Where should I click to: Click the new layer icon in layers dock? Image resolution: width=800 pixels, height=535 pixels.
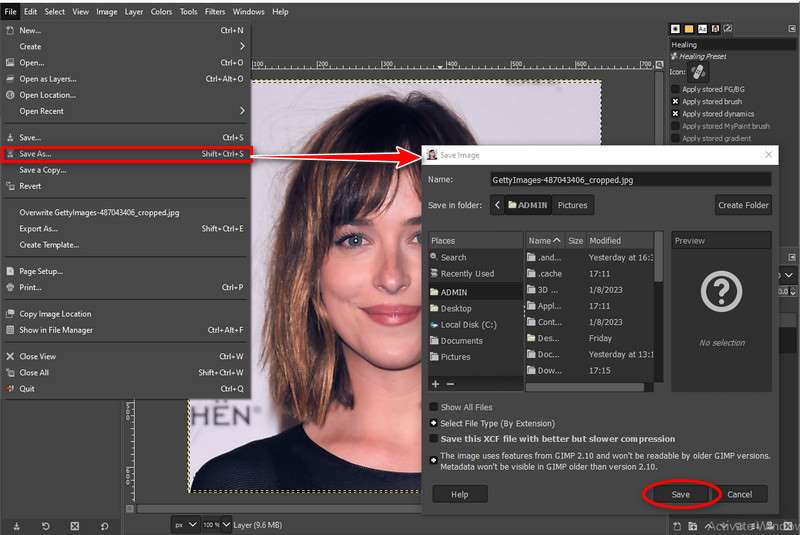click(677, 526)
